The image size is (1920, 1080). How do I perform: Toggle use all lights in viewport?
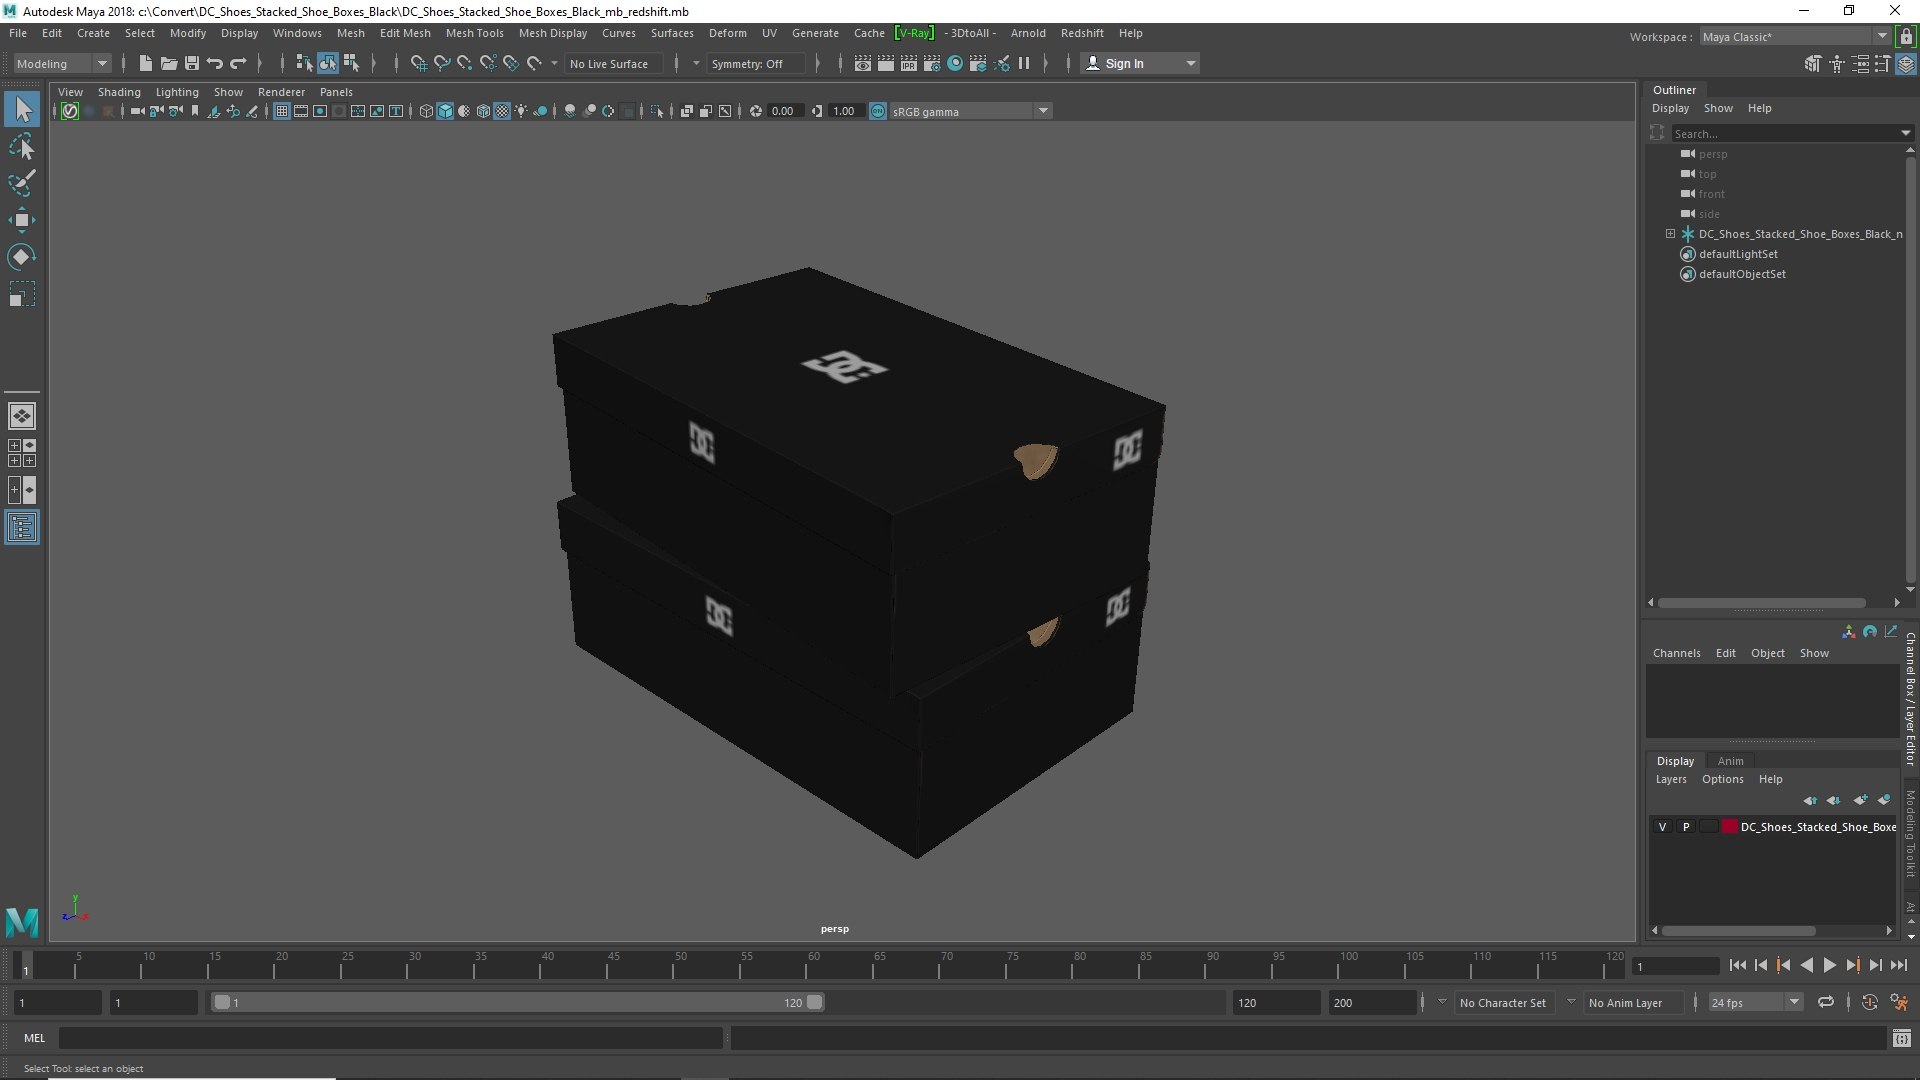522,111
